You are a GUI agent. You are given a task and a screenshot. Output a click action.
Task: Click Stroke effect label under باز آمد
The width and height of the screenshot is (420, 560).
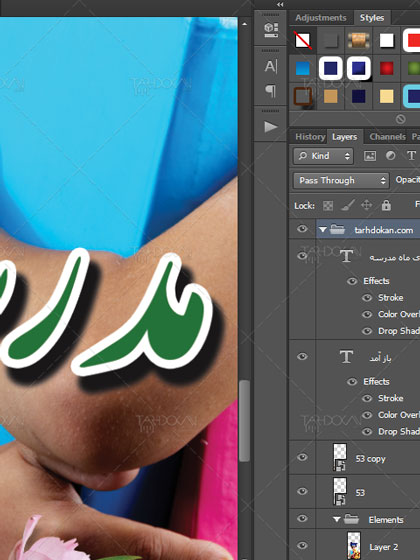[x=390, y=398]
